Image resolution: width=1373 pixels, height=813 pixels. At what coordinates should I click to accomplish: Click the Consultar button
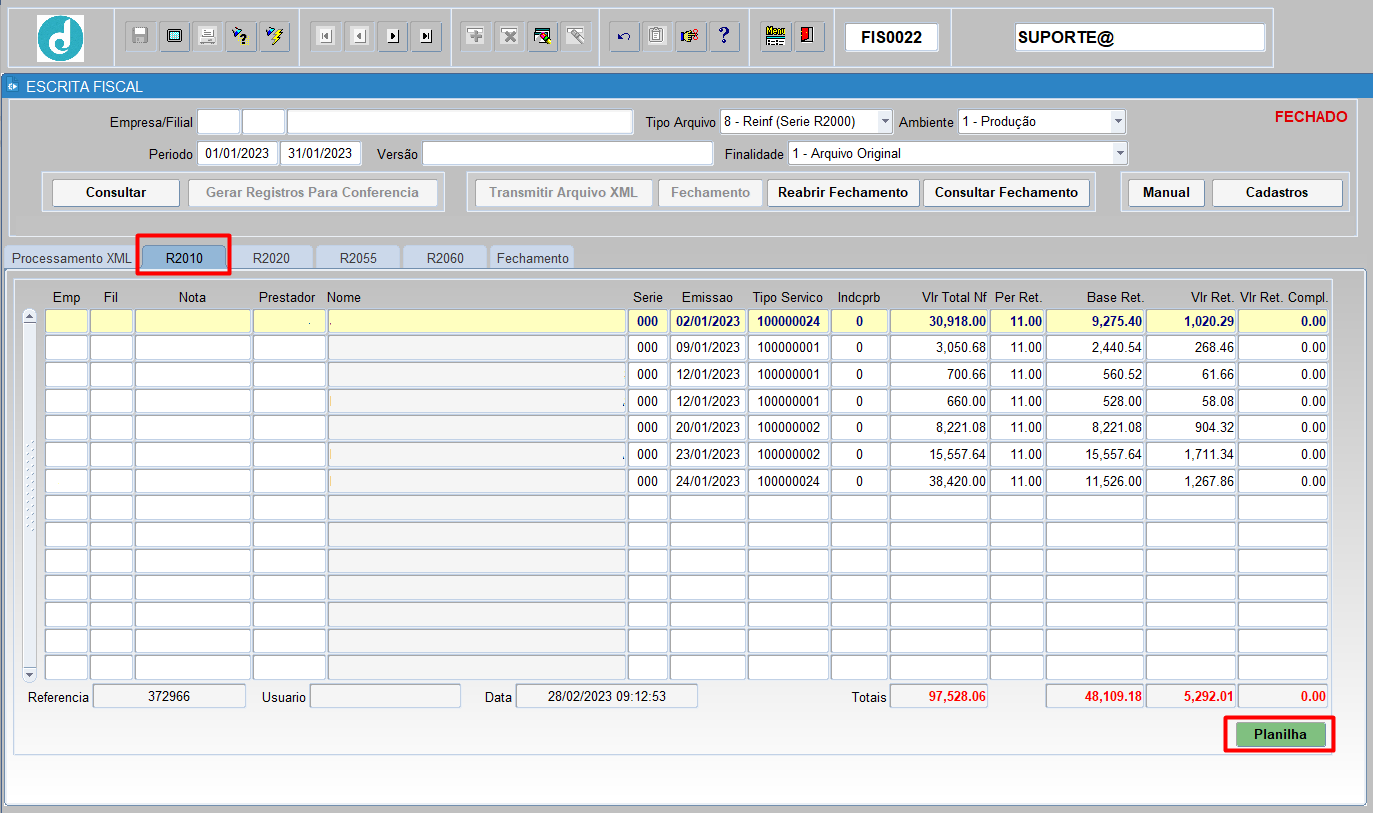(x=116, y=193)
